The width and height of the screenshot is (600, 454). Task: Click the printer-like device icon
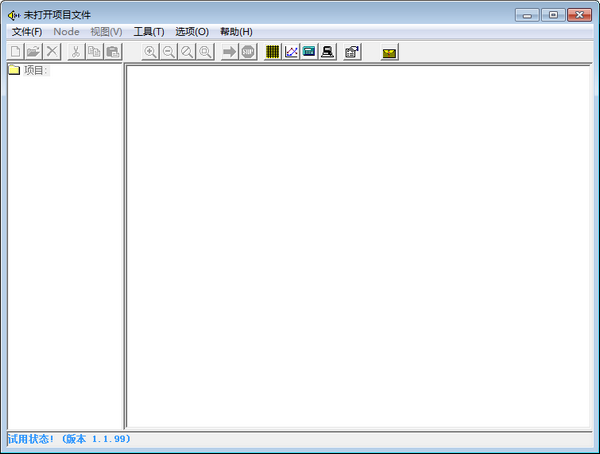pos(327,52)
